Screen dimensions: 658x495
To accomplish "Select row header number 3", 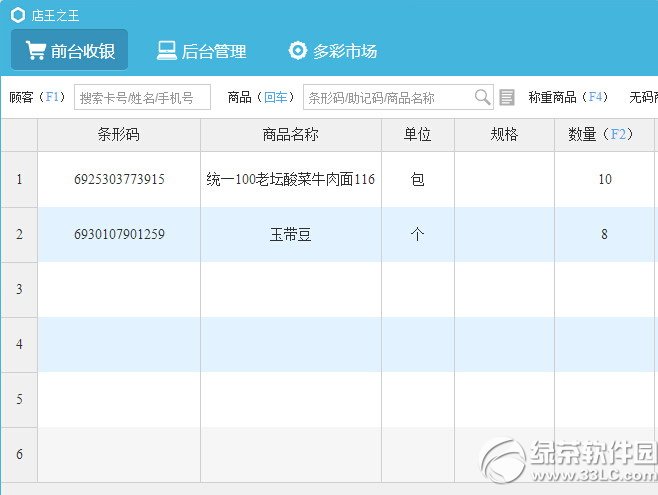I will pyautogui.click(x=19, y=289).
